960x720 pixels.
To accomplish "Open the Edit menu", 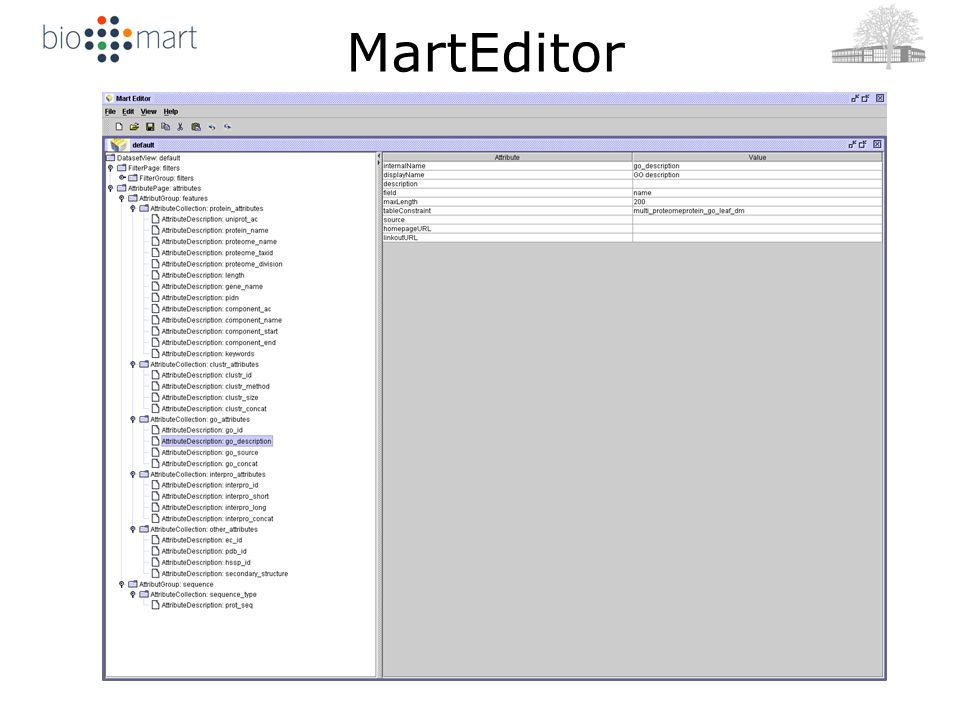I will pyautogui.click(x=128, y=111).
